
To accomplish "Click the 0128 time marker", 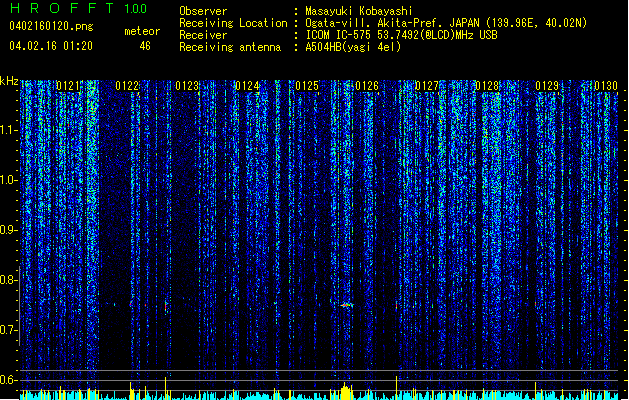I will click(487, 86).
